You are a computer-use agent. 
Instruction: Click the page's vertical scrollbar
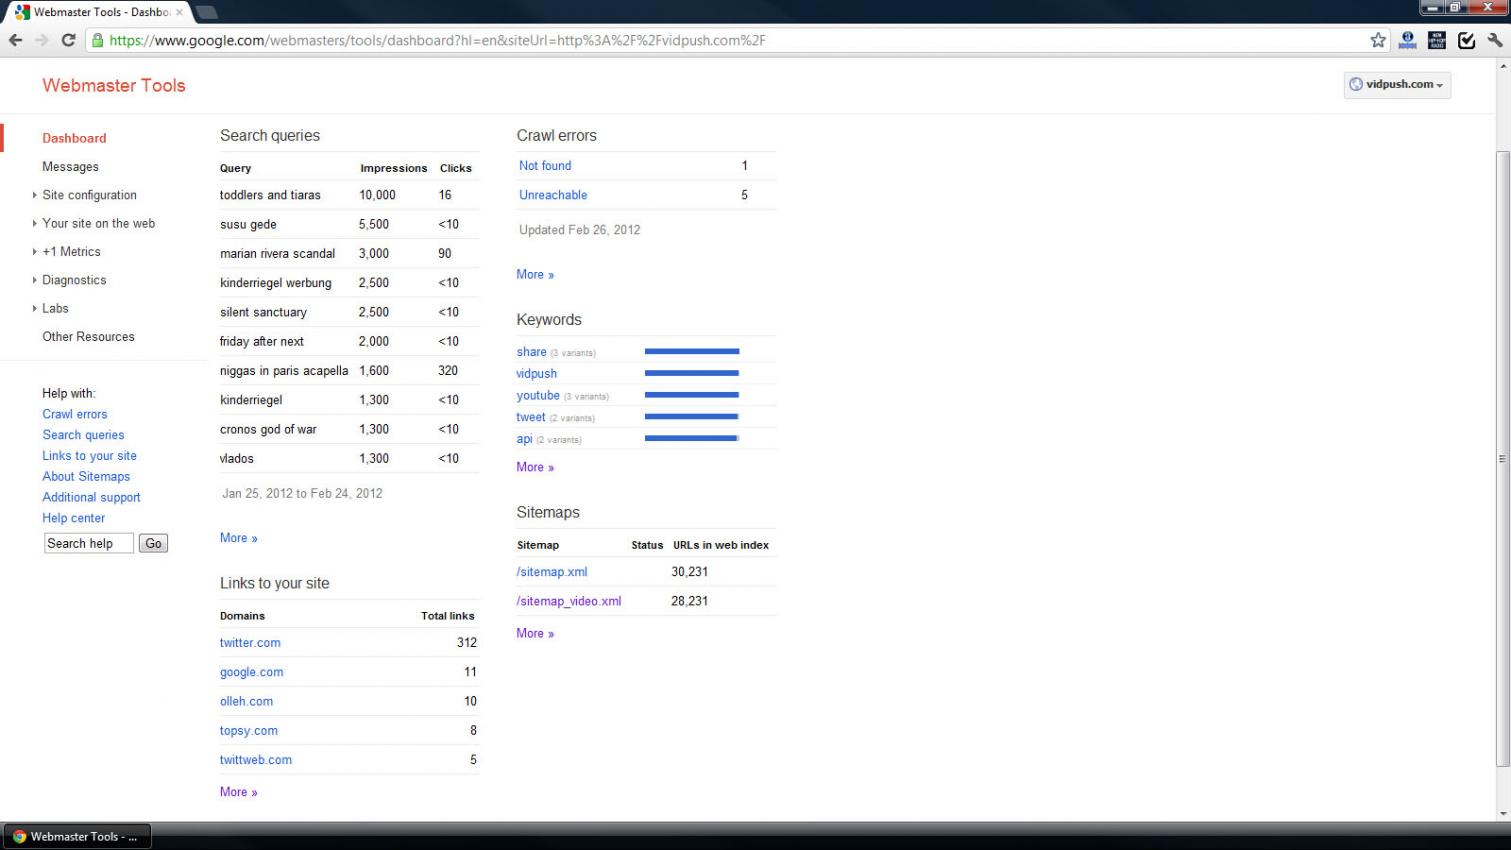click(1502, 458)
